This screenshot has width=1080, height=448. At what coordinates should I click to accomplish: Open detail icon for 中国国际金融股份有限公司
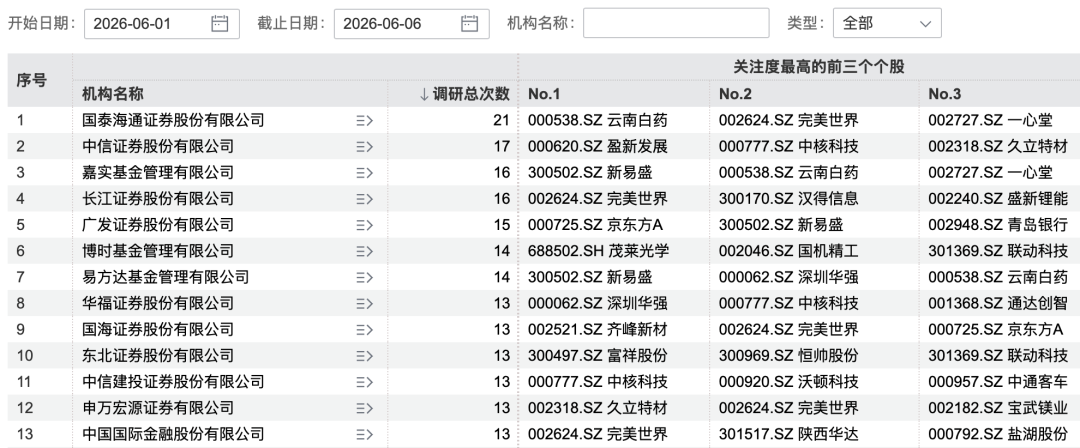click(x=364, y=435)
